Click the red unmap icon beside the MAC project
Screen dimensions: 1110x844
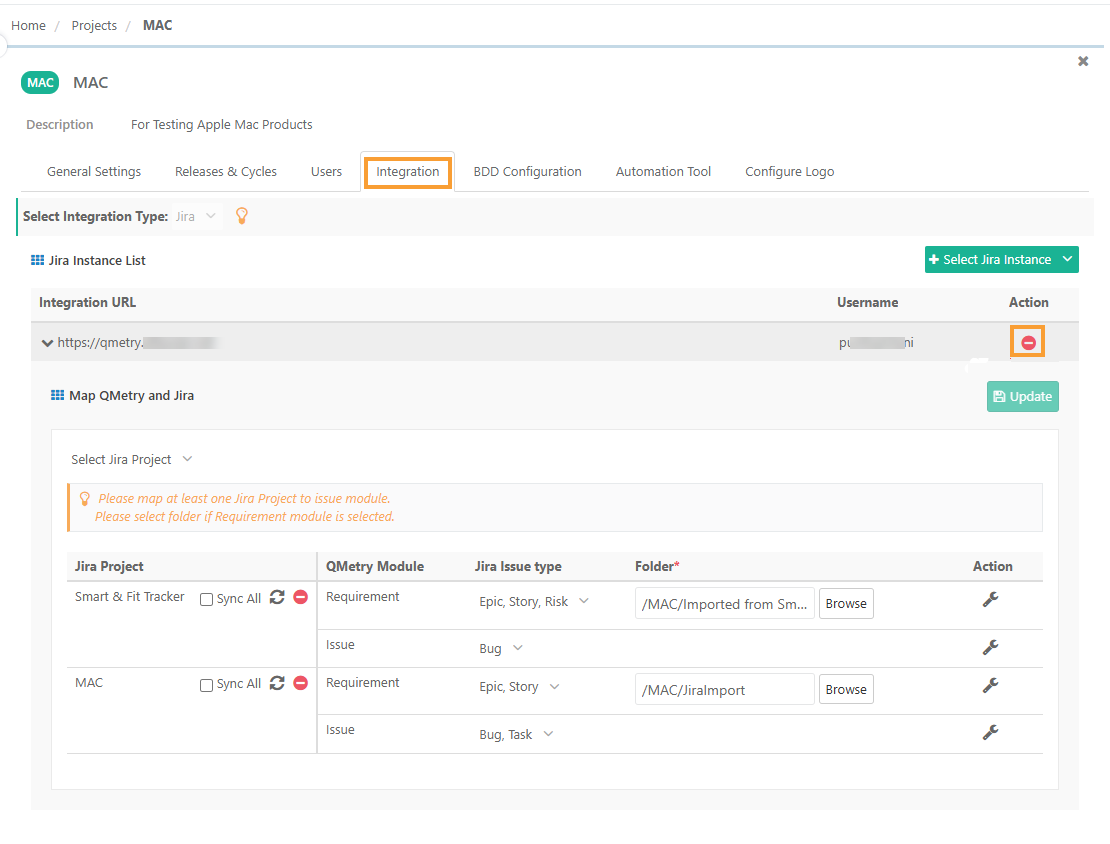300,684
